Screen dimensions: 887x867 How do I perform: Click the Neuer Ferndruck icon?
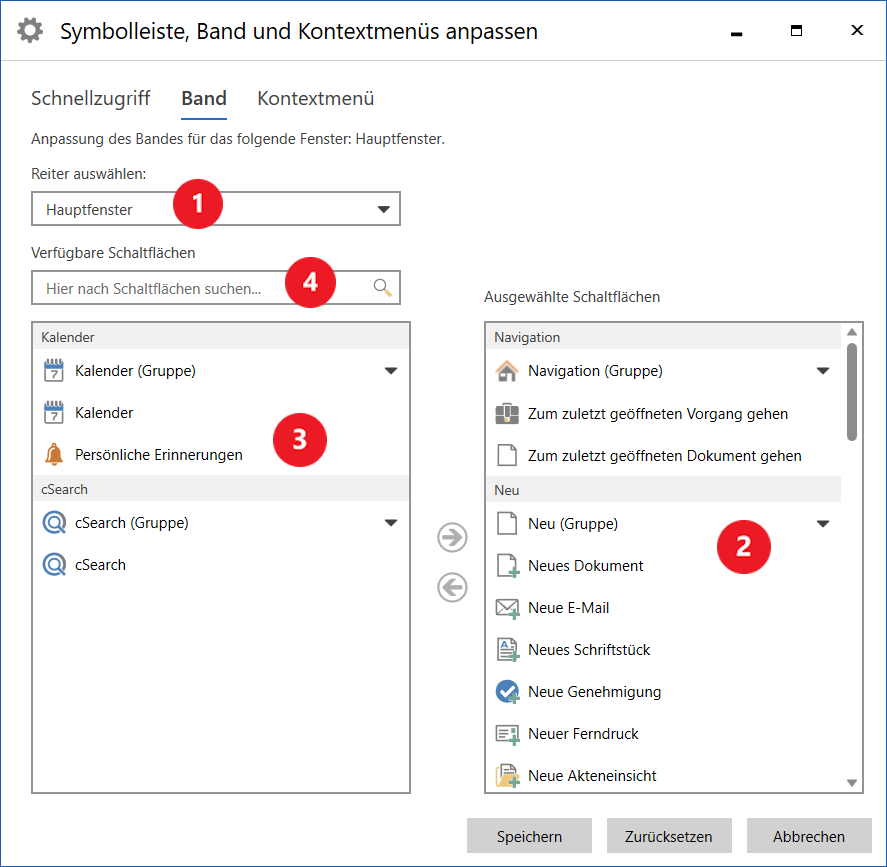click(507, 734)
